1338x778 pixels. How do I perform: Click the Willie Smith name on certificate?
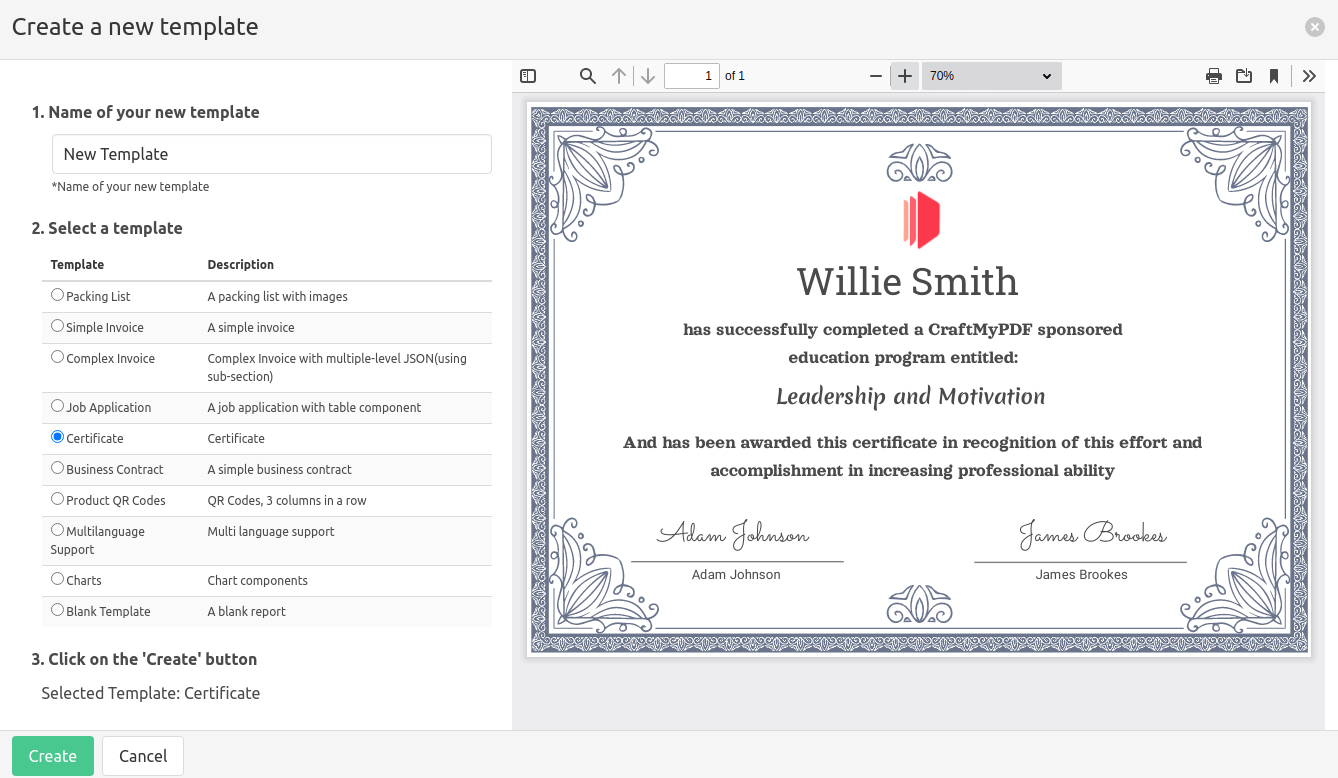(x=907, y=281)
